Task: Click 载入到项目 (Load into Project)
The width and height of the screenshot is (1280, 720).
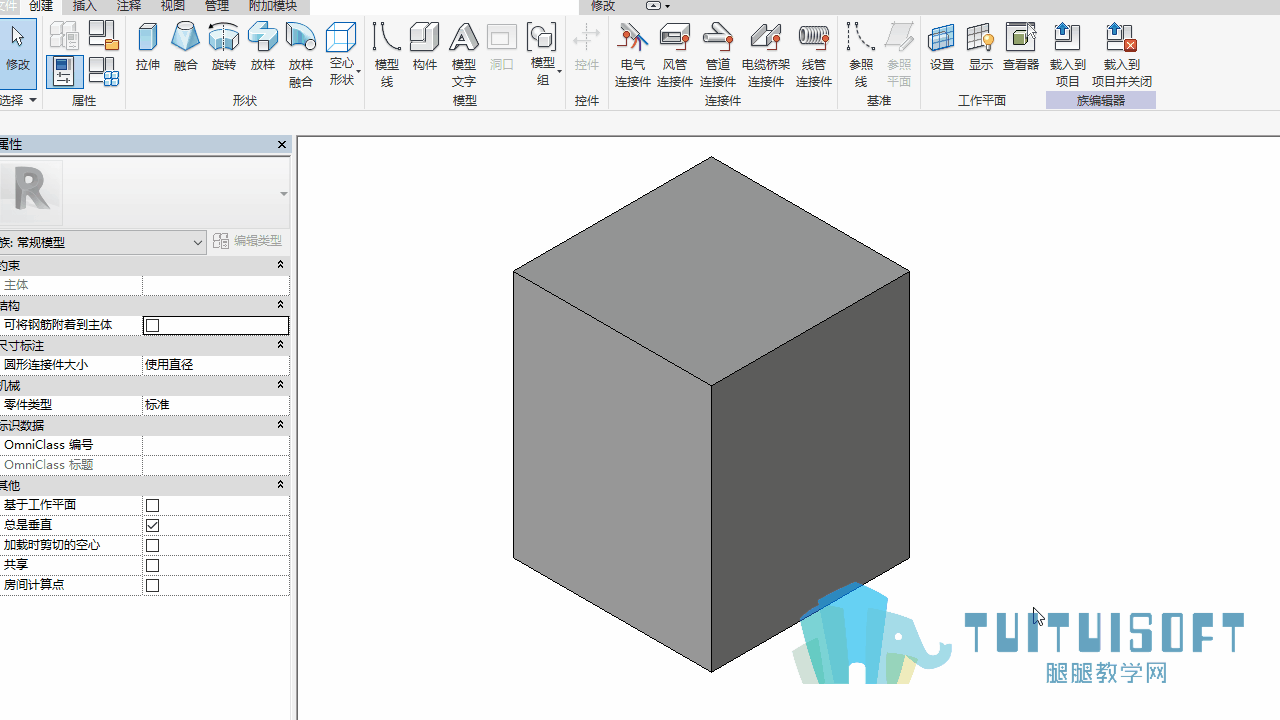Action: [x=1068, y=55]
